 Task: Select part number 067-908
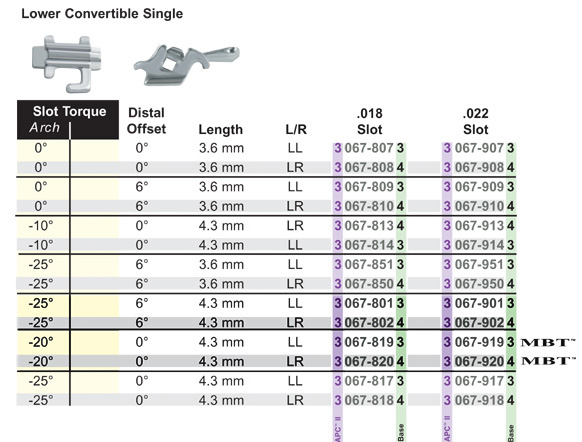click(479, 167)
